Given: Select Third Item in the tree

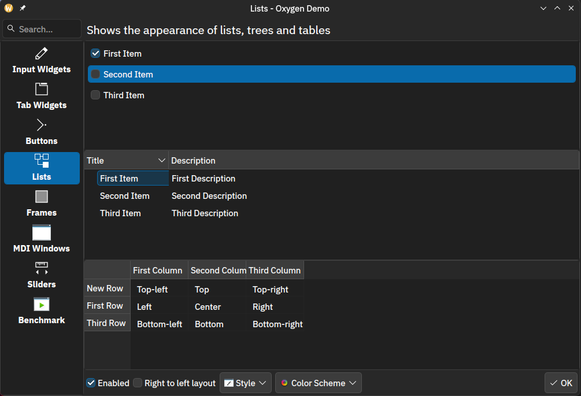Looking at the screenshot, I should (120, 213).
